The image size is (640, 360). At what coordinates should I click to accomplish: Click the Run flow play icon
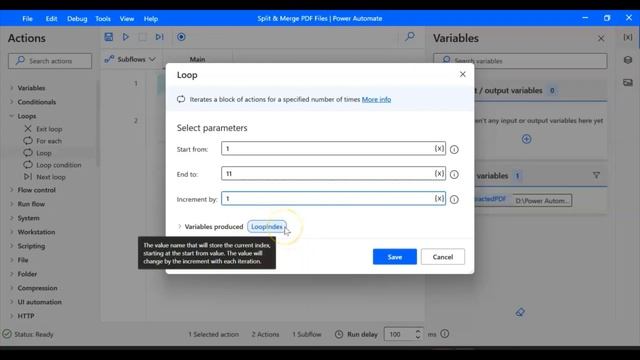tap(126, 37)
